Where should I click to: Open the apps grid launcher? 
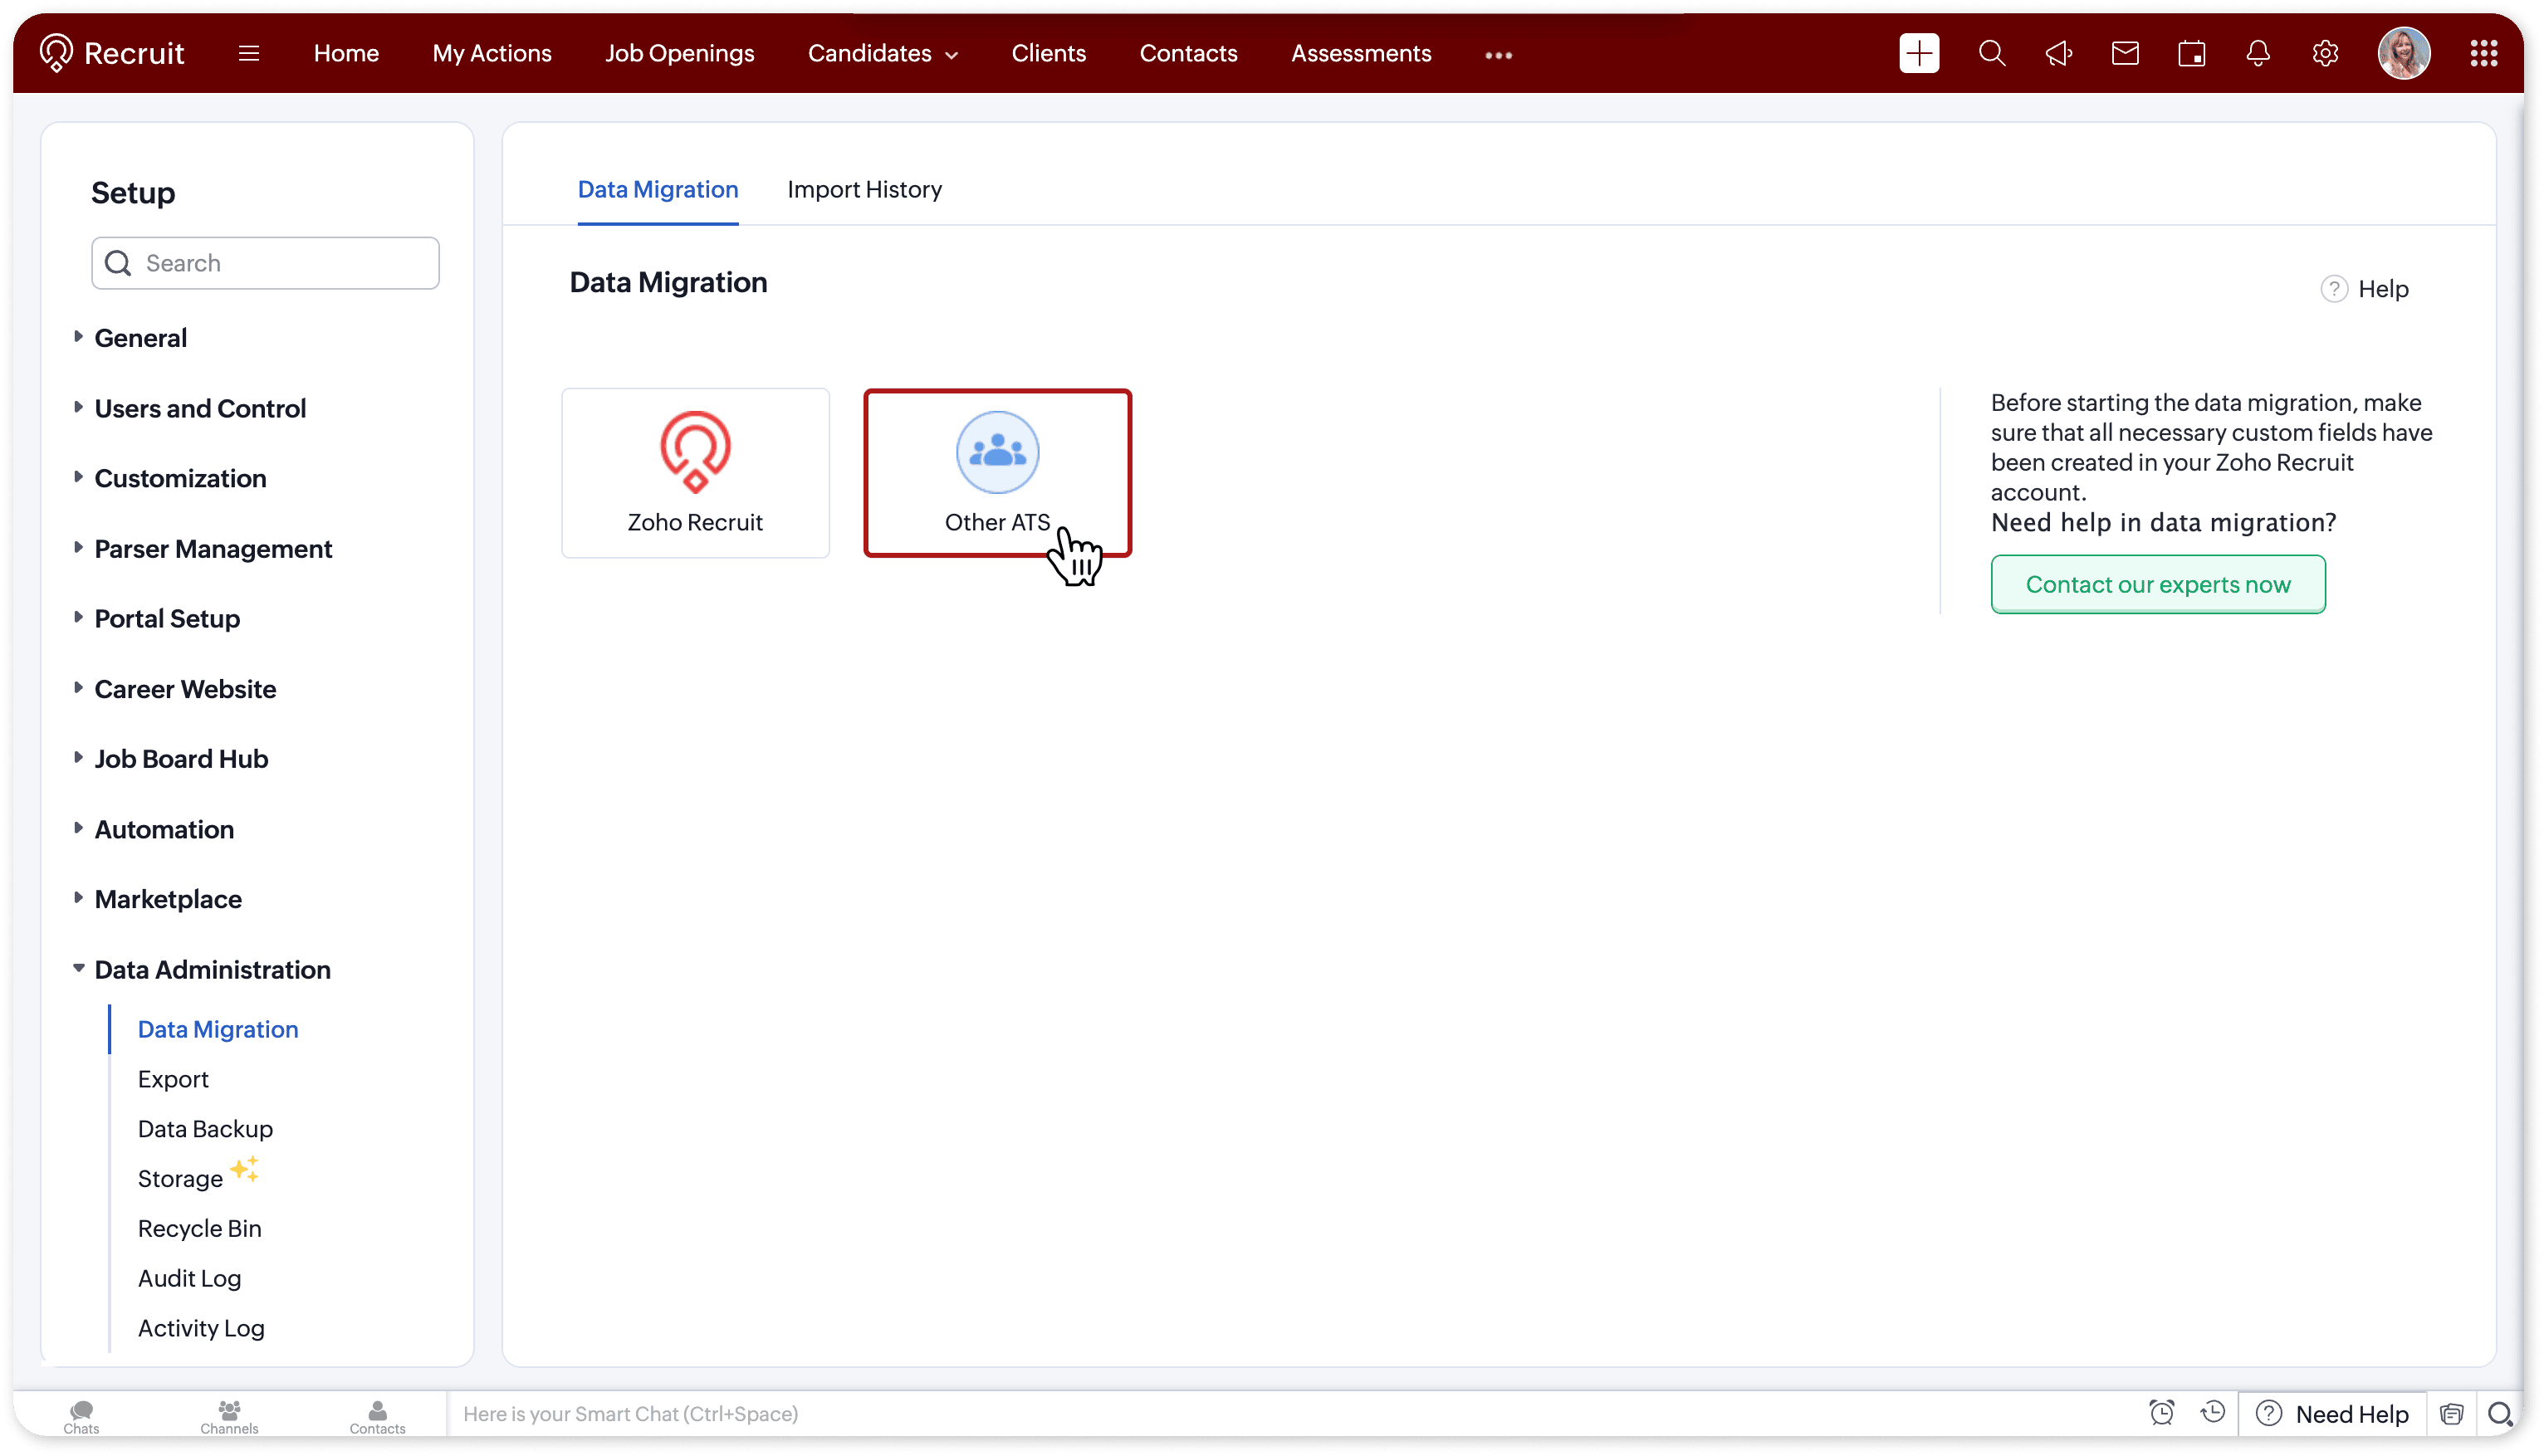coord(2483,53)
